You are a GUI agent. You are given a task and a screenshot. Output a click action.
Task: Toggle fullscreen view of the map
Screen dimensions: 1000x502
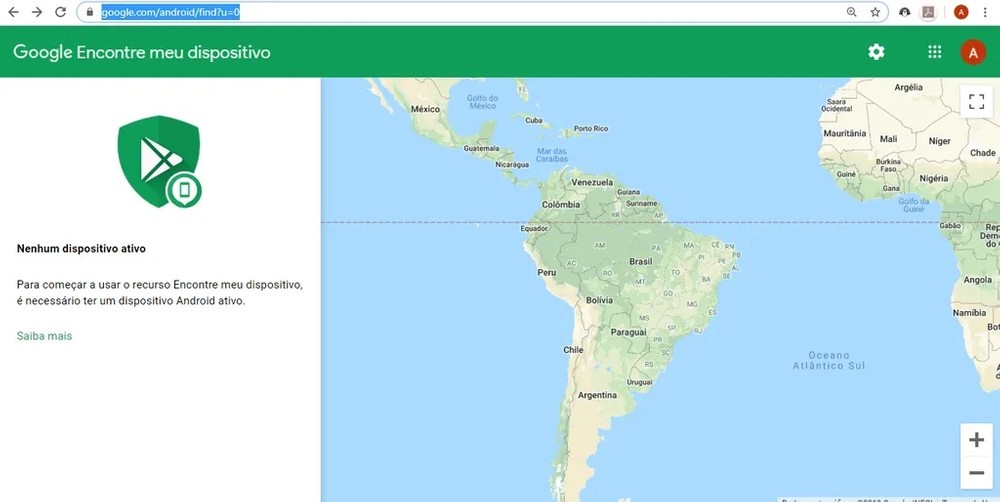(976, 101)
